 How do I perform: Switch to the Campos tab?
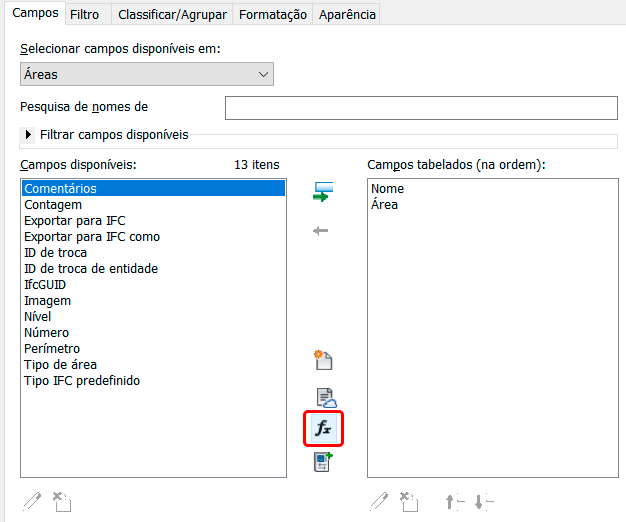35,13
